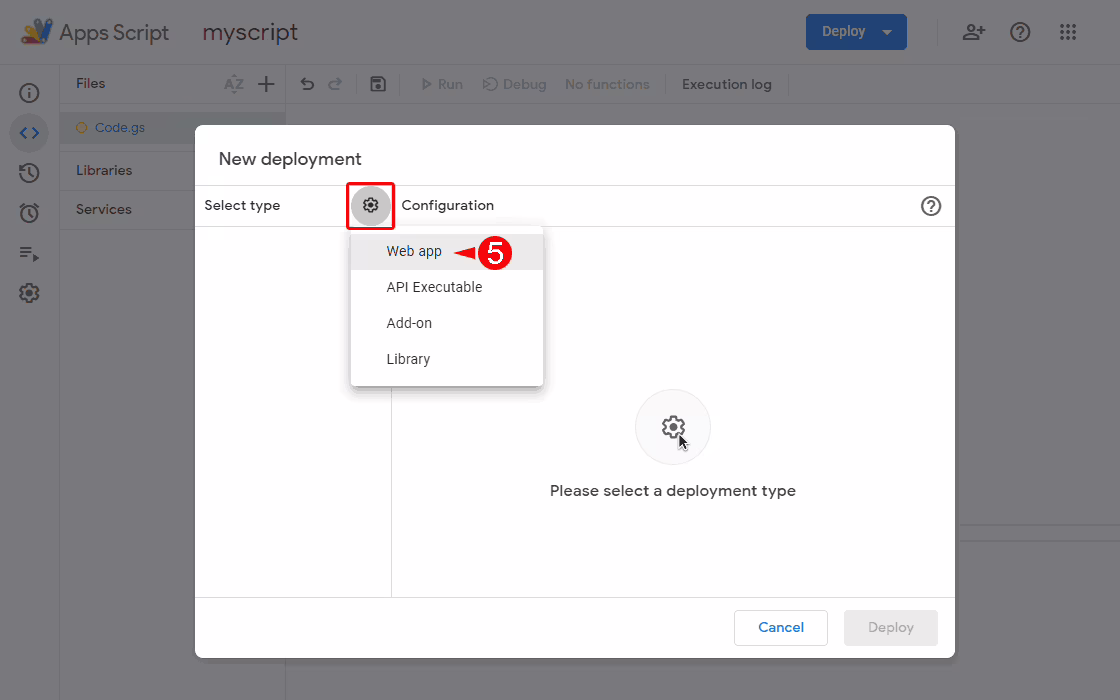Click the Support help icon in header
This screenshot has width=1120, height=700.
(x=1020, y=32)
